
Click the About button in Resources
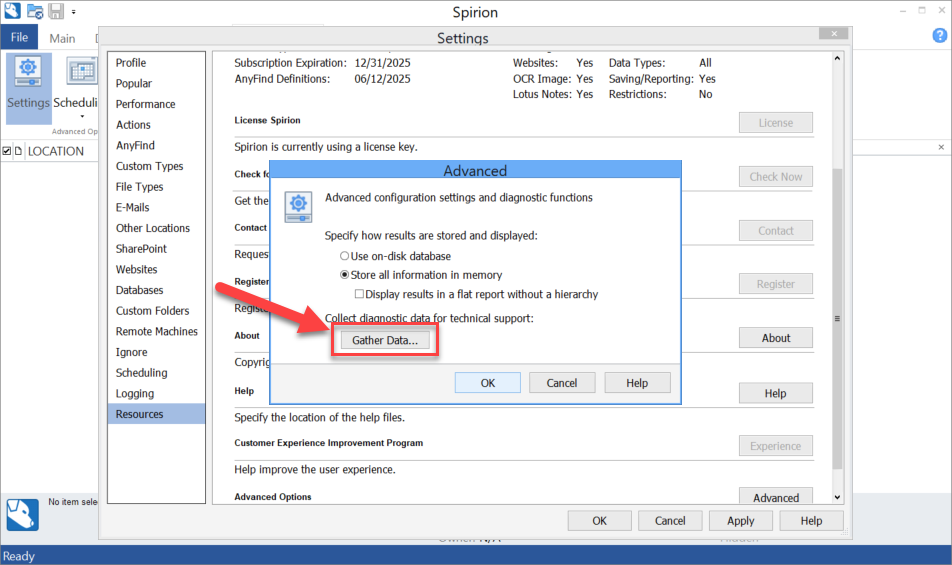click(775, 338)
